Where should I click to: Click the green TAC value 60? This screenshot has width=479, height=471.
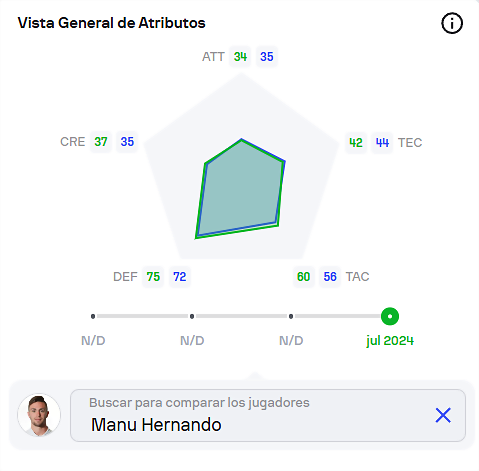point(303,277)
